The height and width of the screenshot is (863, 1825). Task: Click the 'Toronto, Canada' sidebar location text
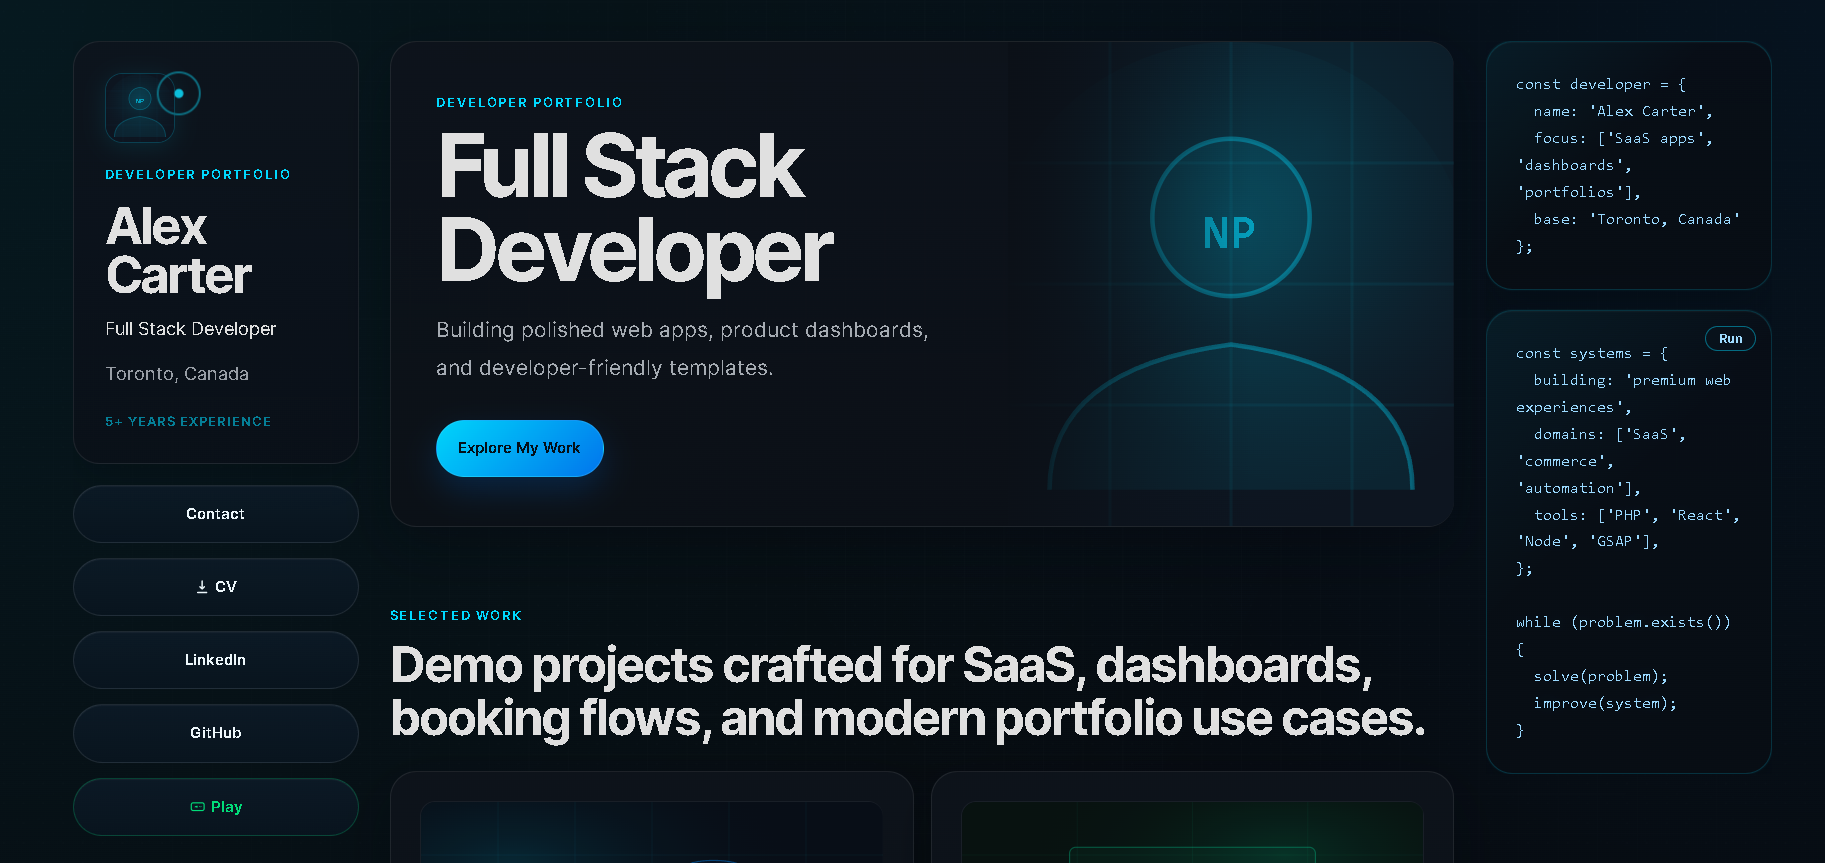point(177,374)
